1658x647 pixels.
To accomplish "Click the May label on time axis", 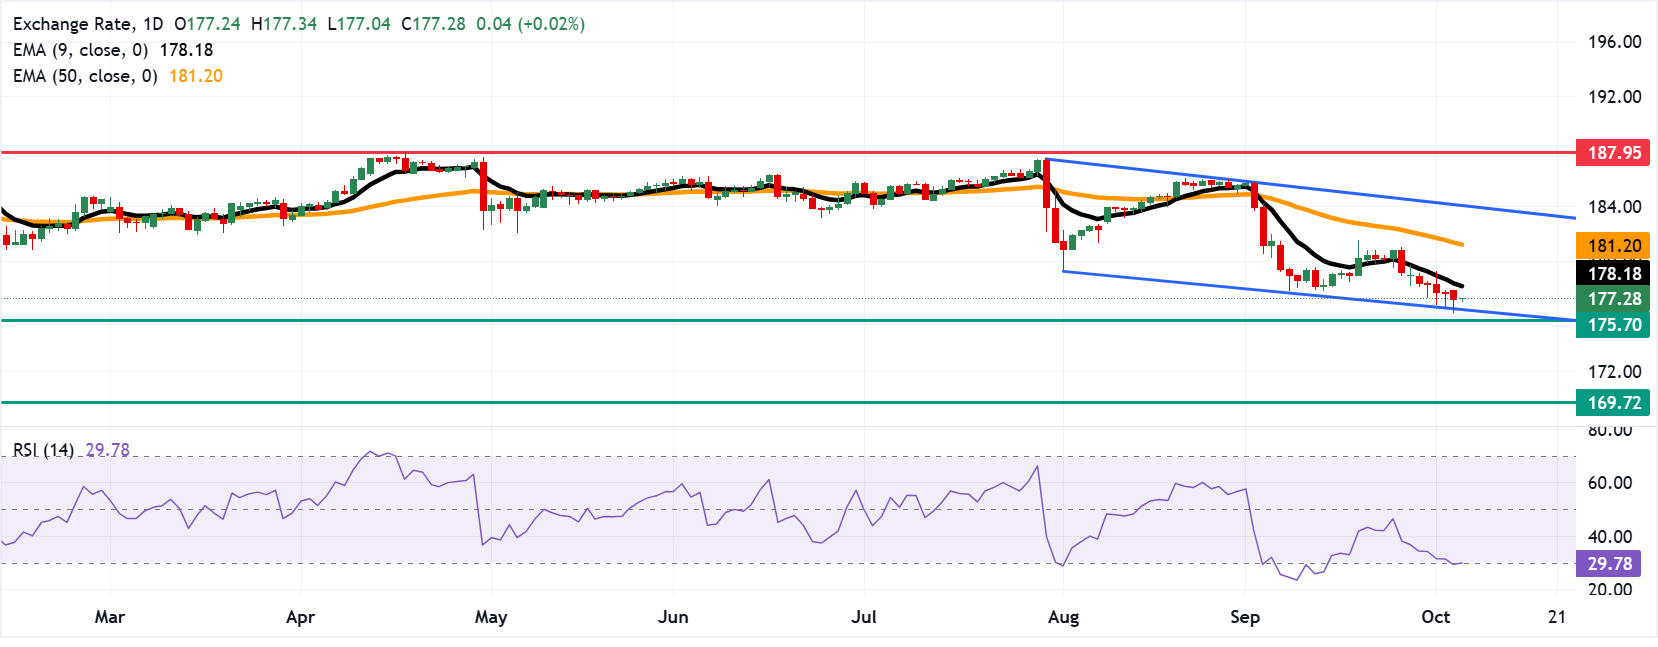I will (491, 617).
